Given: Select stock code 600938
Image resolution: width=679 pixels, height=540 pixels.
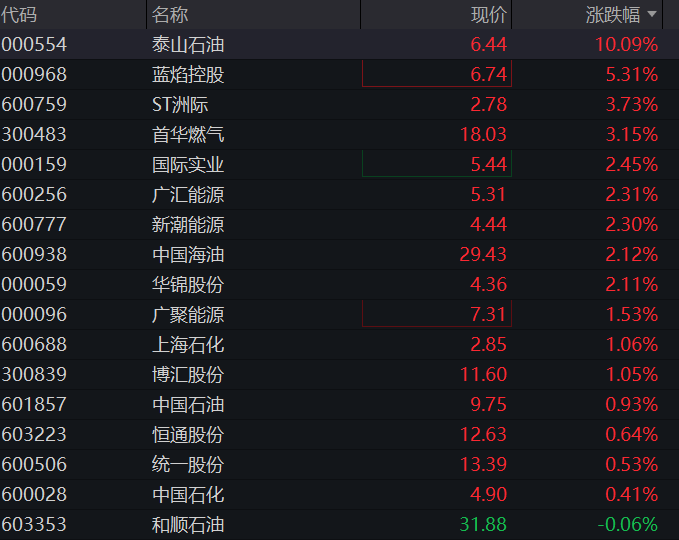Looking at the screenshot, I should pyautogui.click(x=34, y=254).
